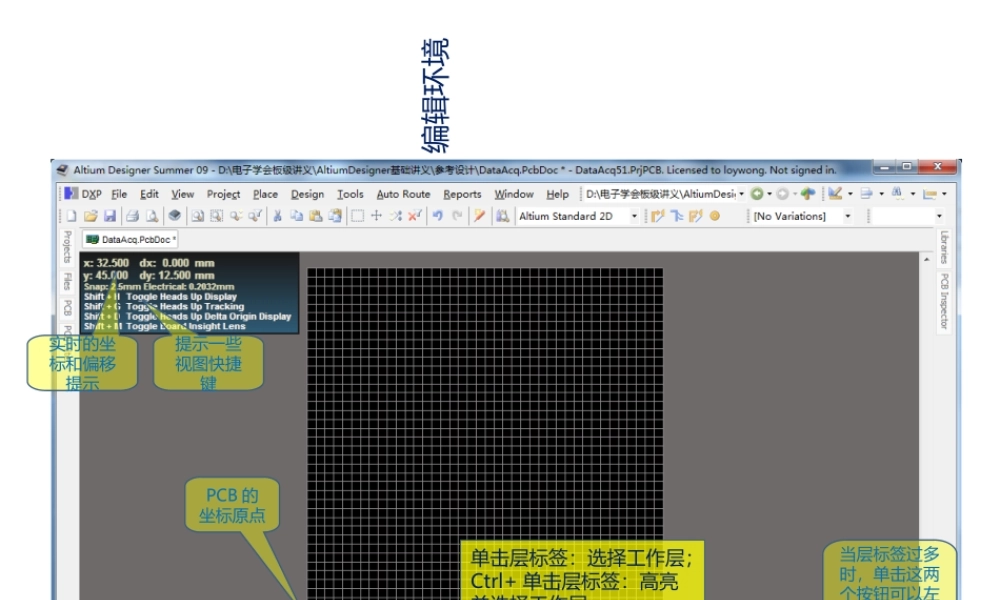The height and width of the screenshot is (600, 1000).
Task: Open the Tools menu
Action: pyautogui.click(x=350, y=194)
